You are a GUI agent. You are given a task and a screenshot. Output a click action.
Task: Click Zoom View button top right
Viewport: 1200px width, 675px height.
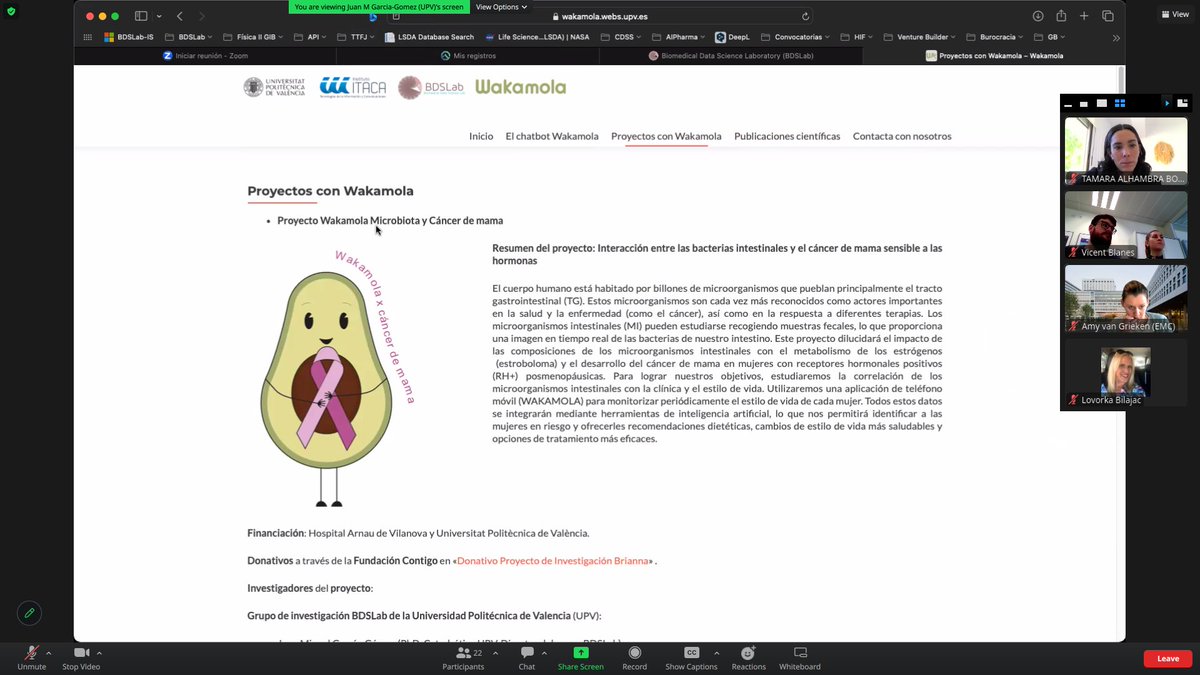(1174, 14)
